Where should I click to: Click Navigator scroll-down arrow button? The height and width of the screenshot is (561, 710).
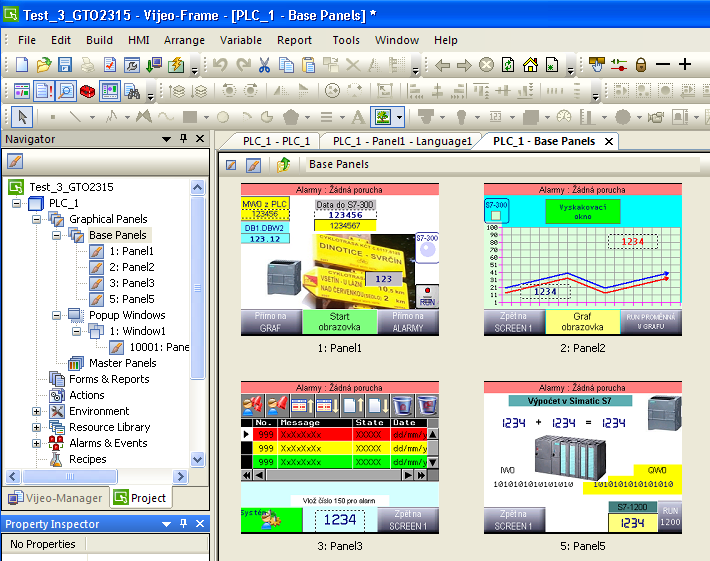[x=197, y=459]
